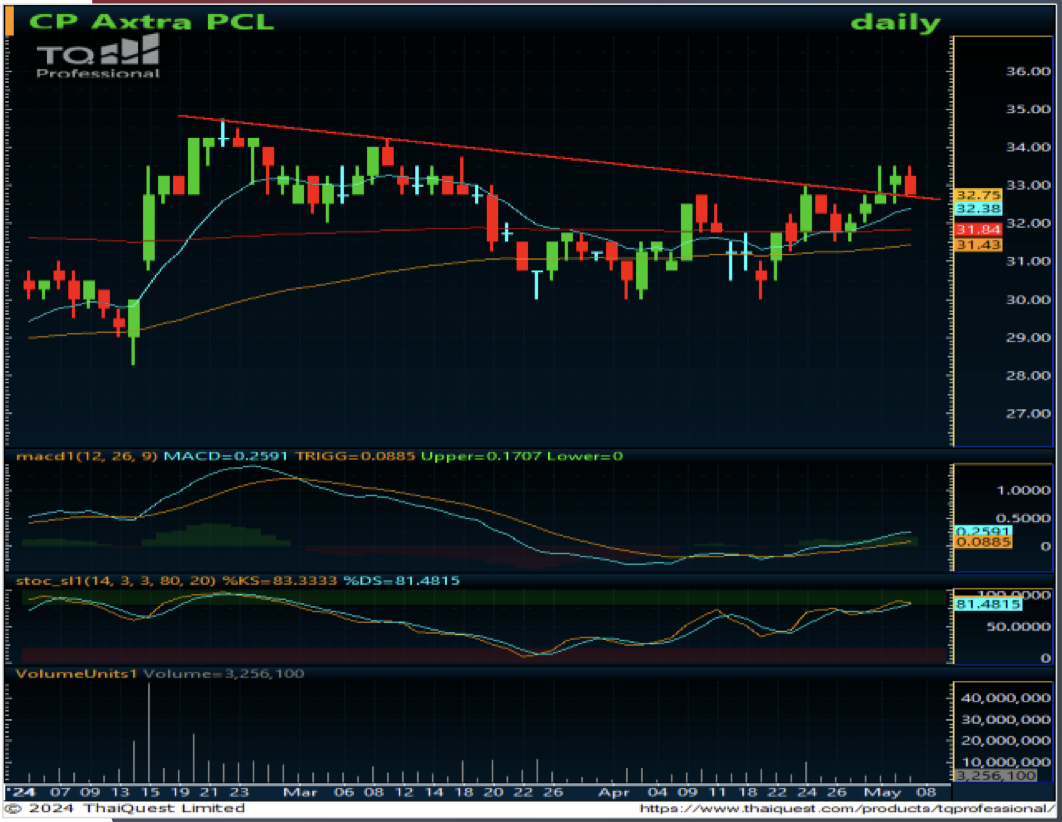Click the 35.00 price axis label
Image resolution: width=1062 pixels, height=822 pixels.
click(x=1027, y=109)
